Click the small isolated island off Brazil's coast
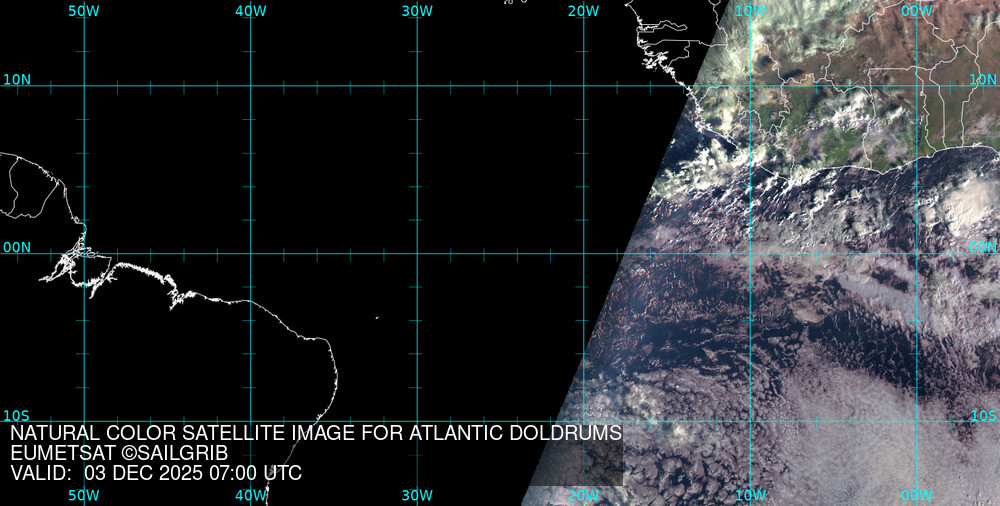1000x506 pixels. click(x=377, y=318)
